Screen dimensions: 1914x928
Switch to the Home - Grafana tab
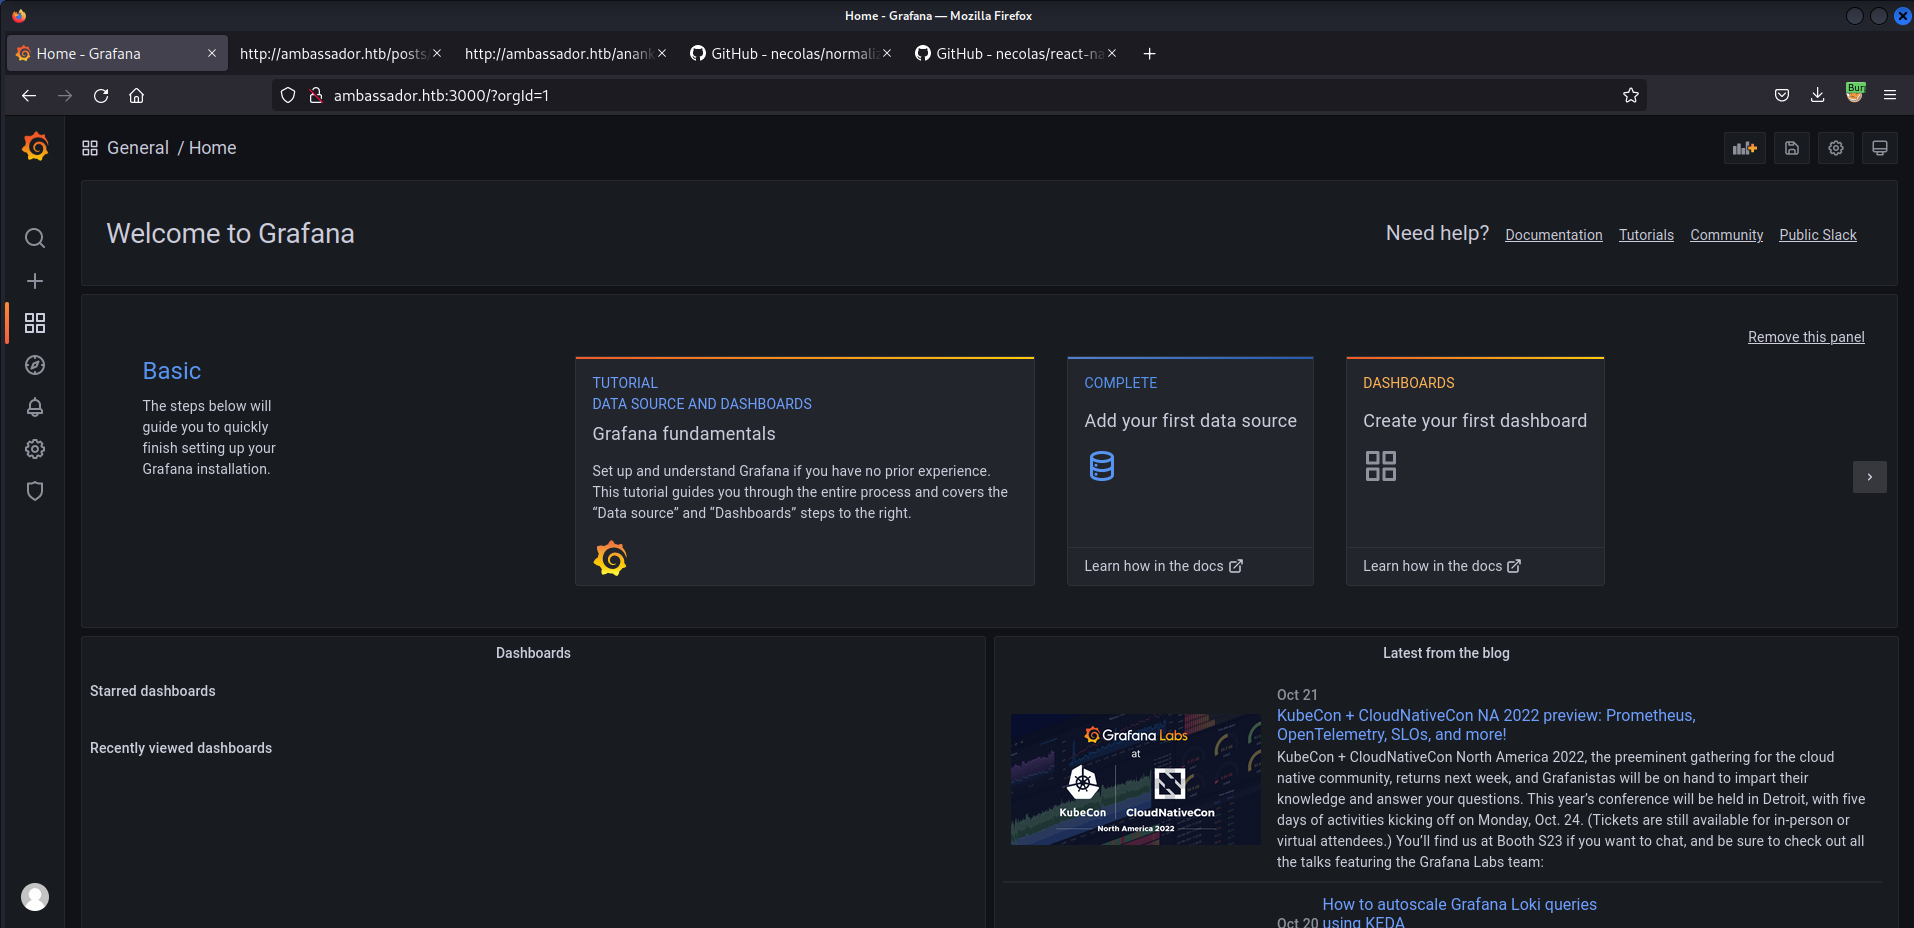pyautogui.click(x=115, y=53)
